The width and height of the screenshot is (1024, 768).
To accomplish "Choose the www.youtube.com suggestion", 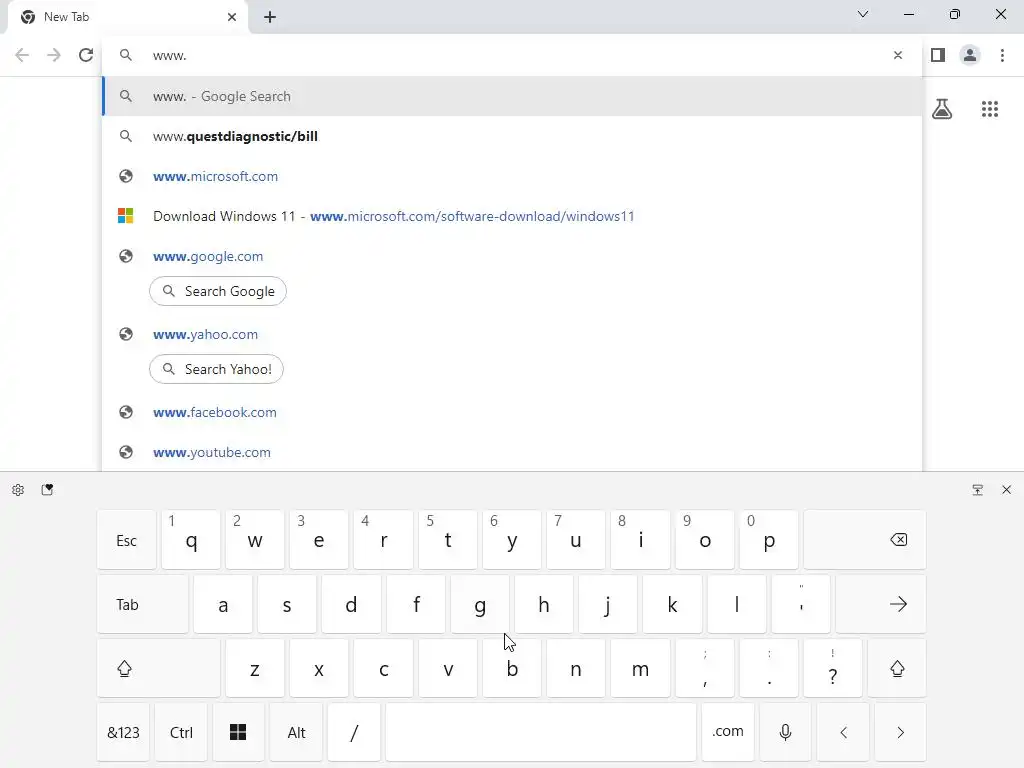I will 513,452.
